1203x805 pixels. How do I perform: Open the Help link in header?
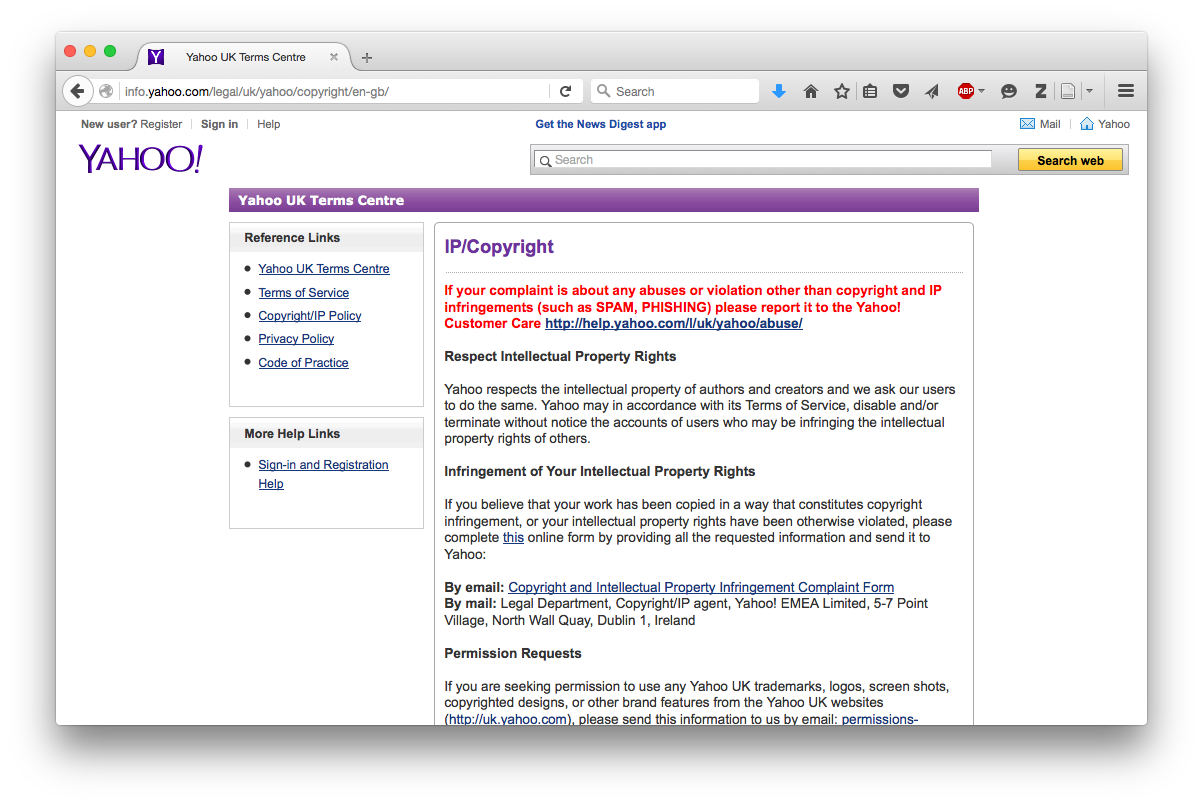pos(268,124)
